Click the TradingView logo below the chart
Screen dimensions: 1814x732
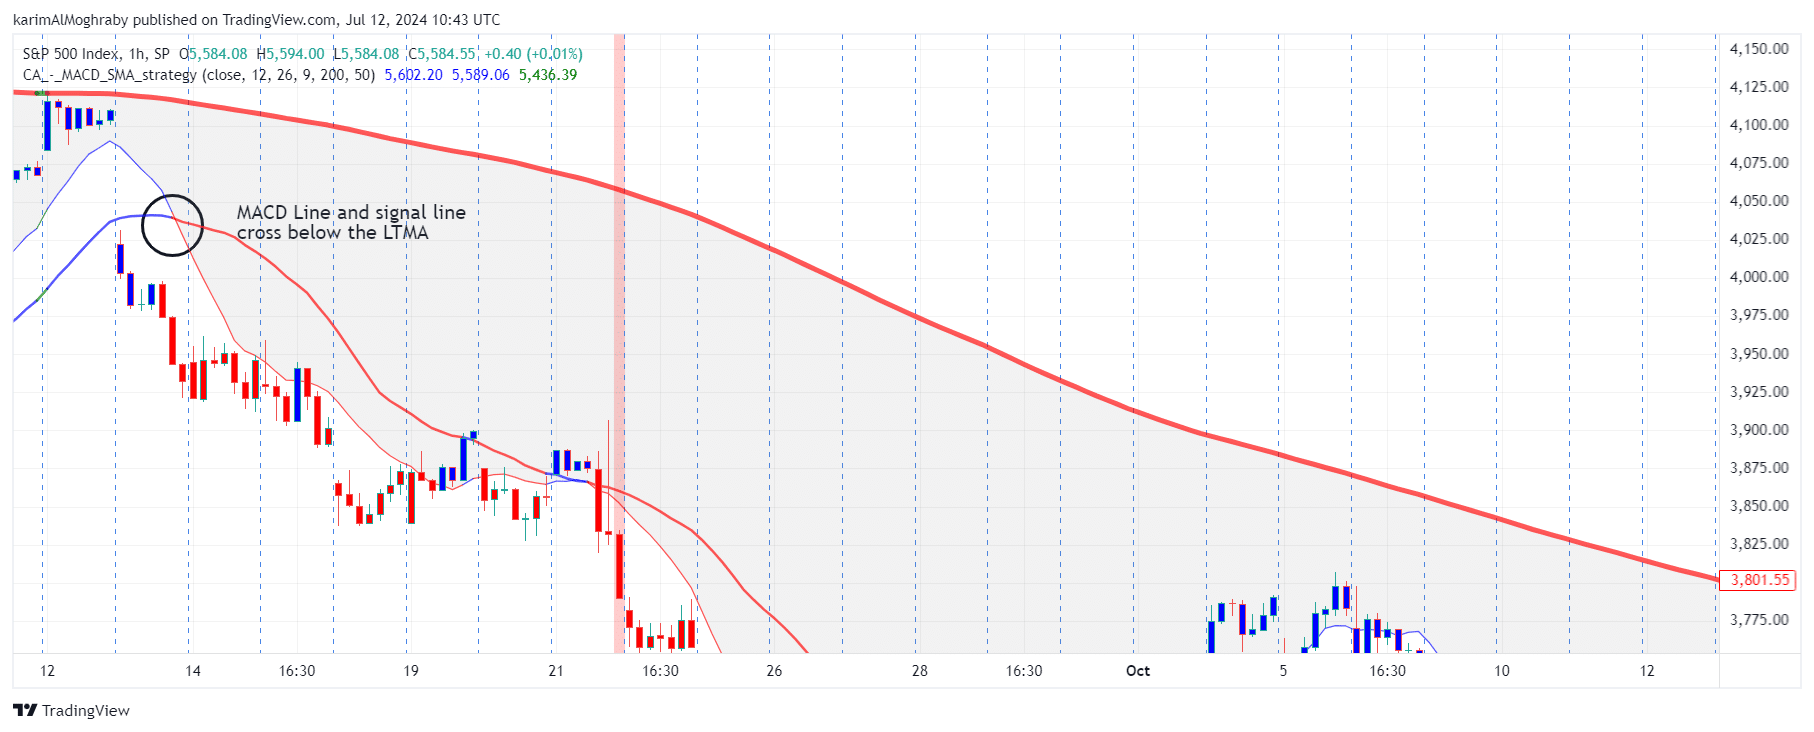tap(71, 710)
